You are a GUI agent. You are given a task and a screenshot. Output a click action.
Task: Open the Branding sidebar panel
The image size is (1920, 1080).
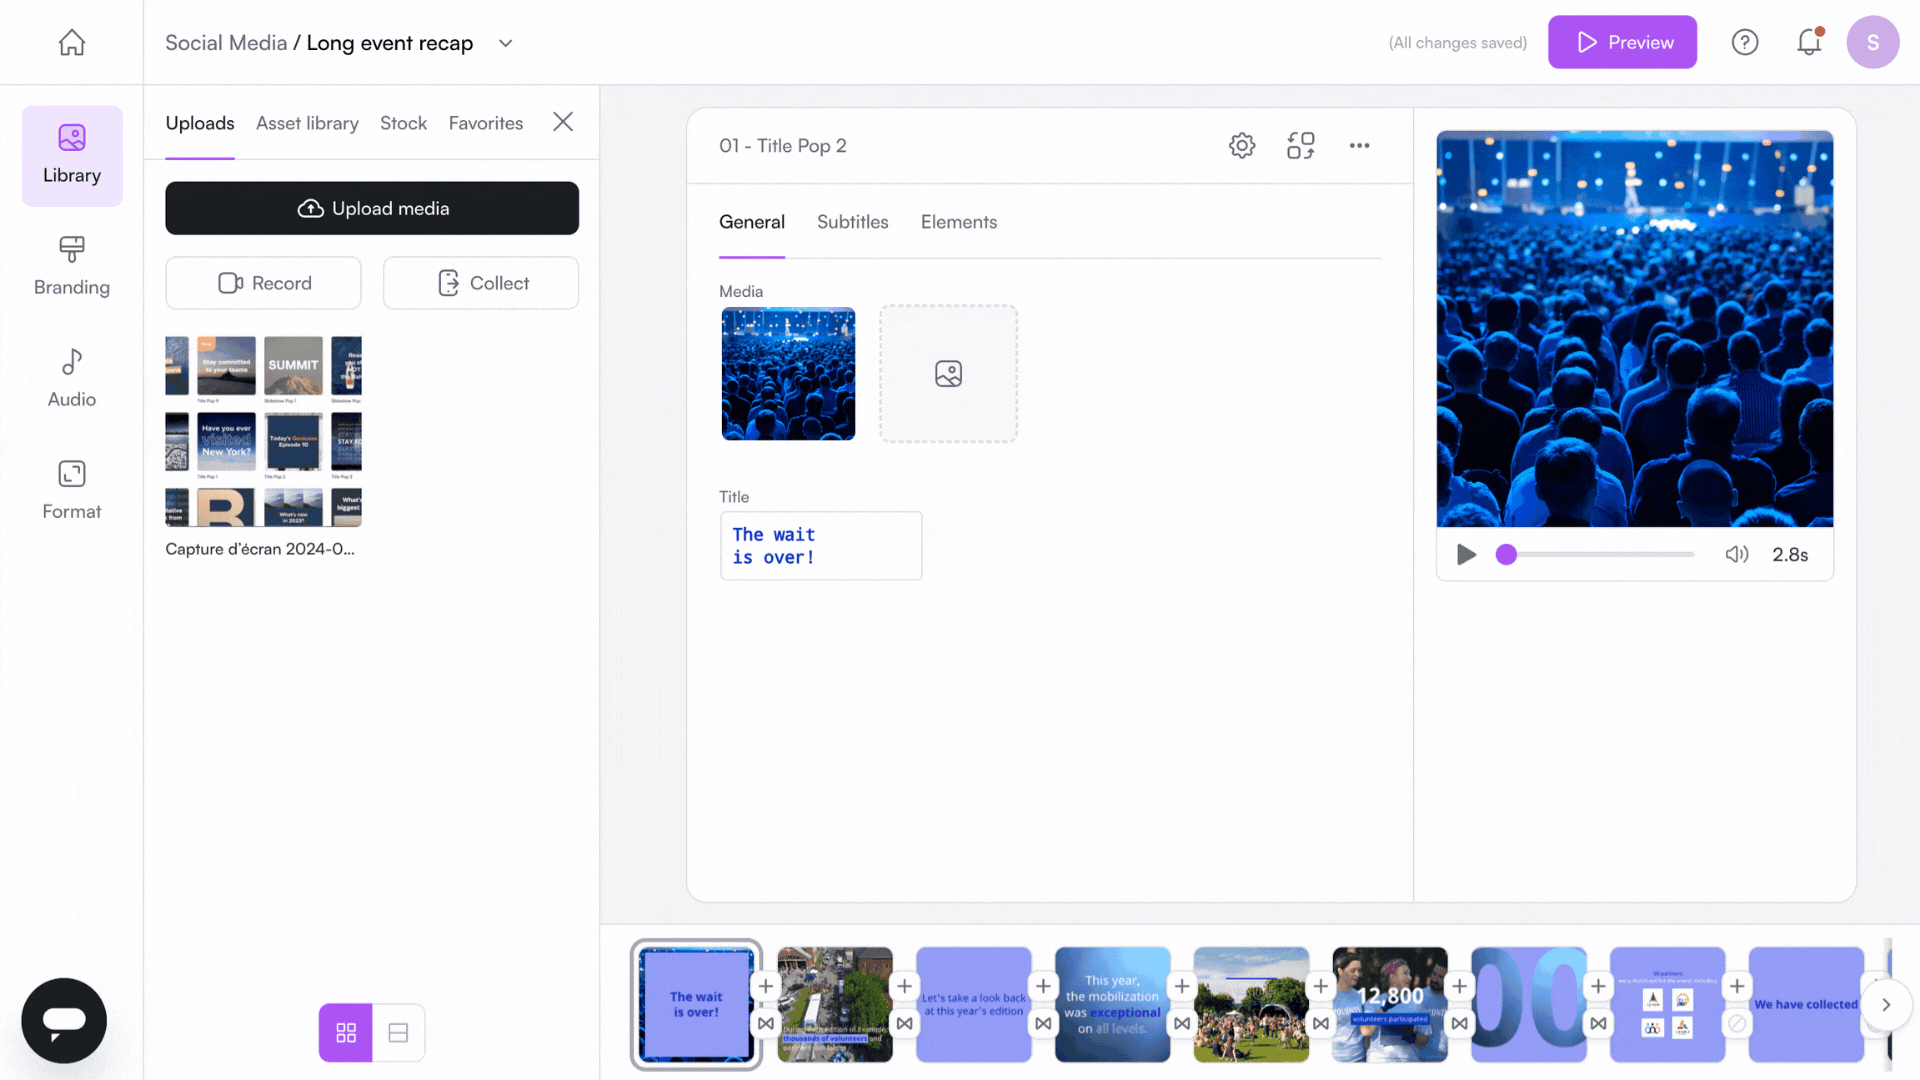click(x=72, y=266)
